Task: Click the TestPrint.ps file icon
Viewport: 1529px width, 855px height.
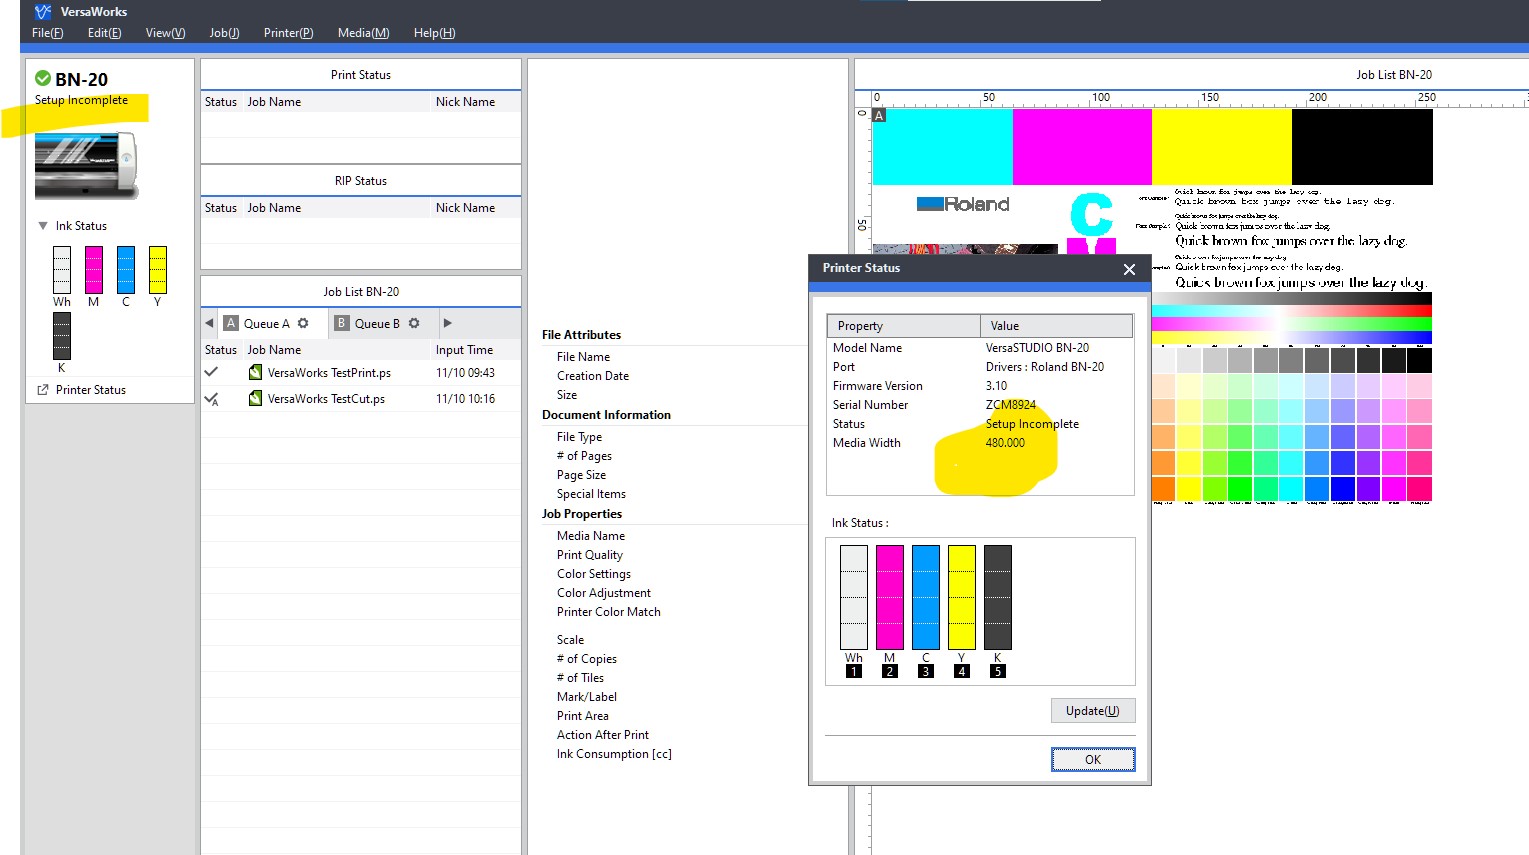Action: 255,372
